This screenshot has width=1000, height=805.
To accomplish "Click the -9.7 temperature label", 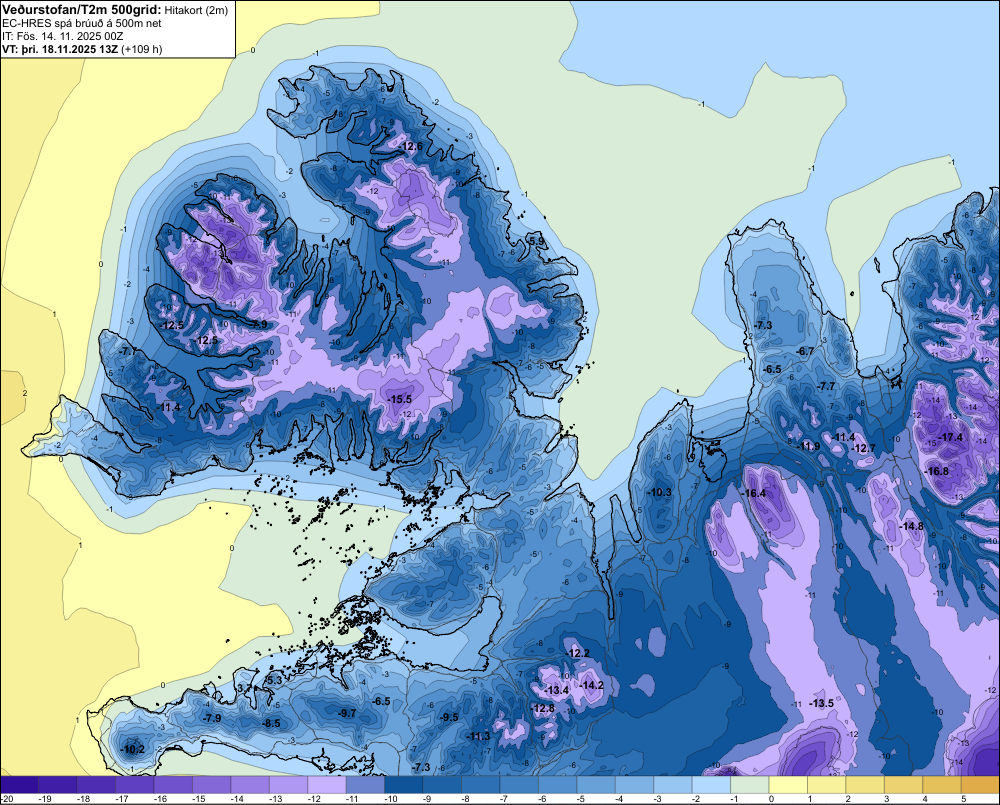I will pos(348,713).
